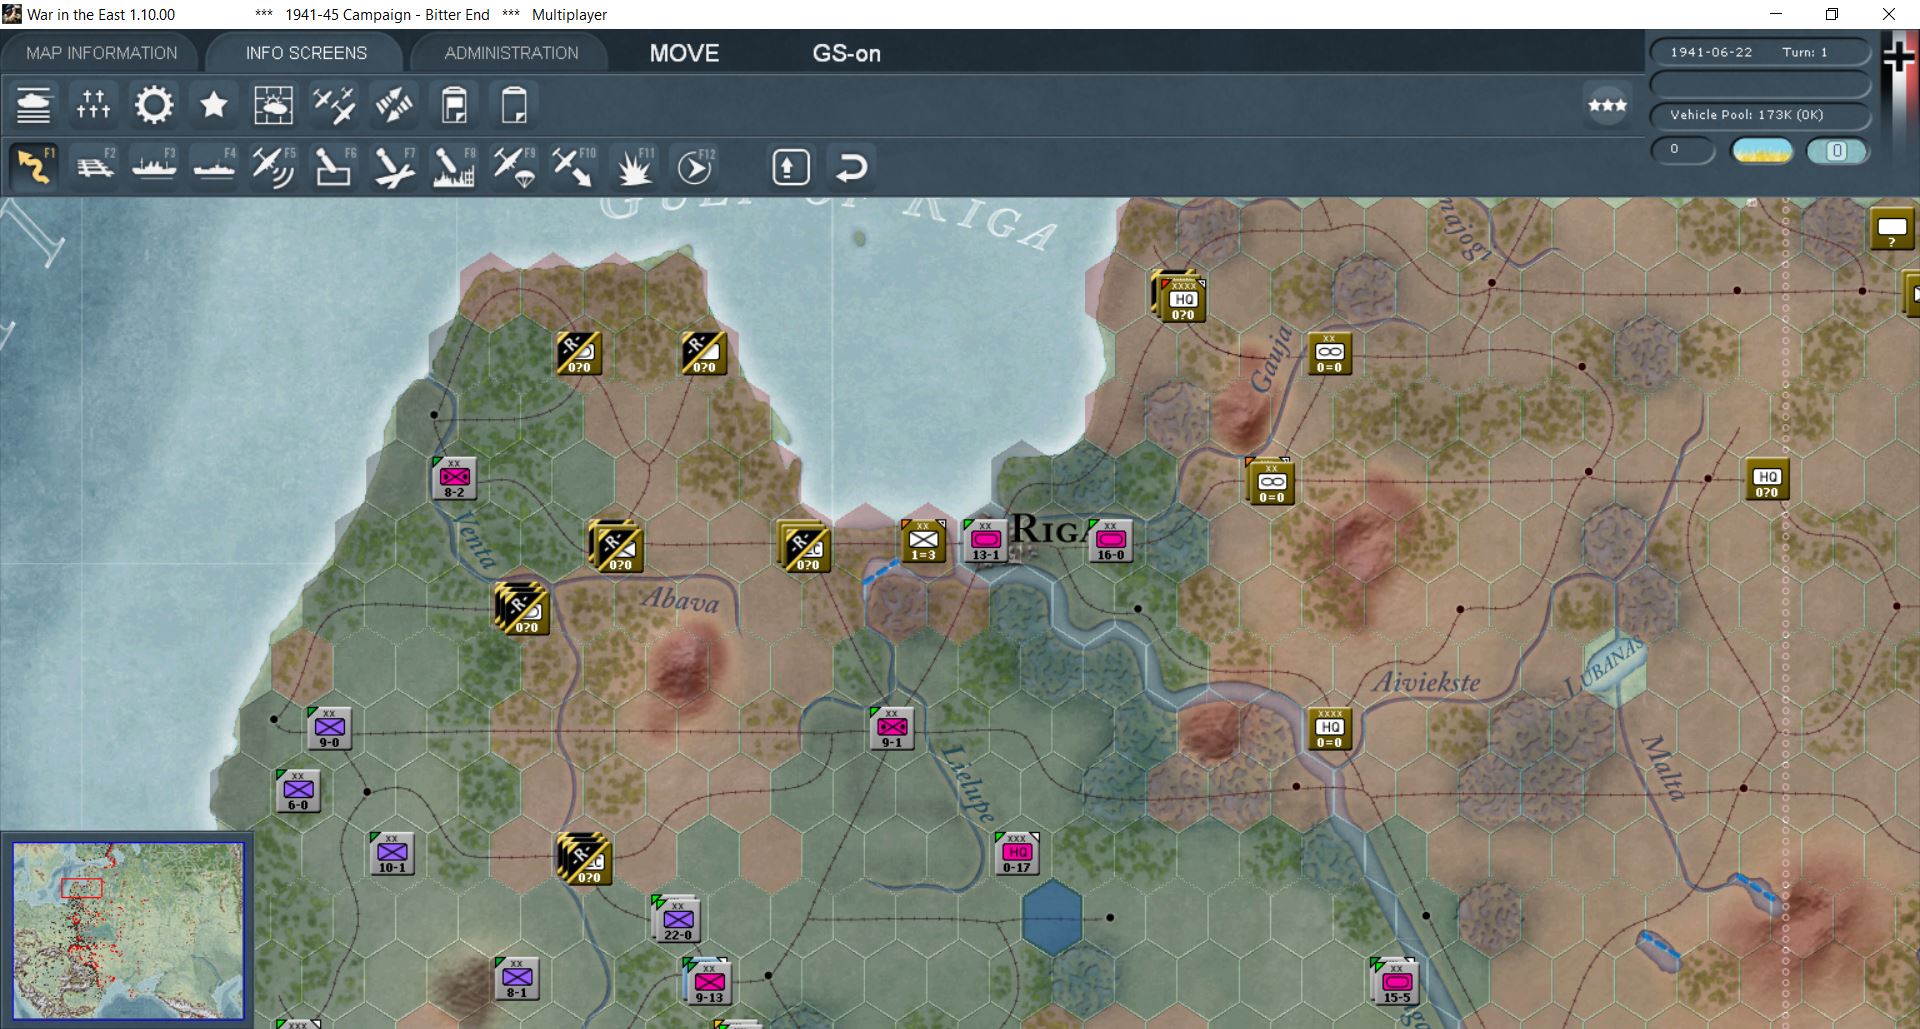The width and height of the screenshot is (1920, 1029).
Task: Select the F7 bomb airfield mode
Action: coord(394,167)
